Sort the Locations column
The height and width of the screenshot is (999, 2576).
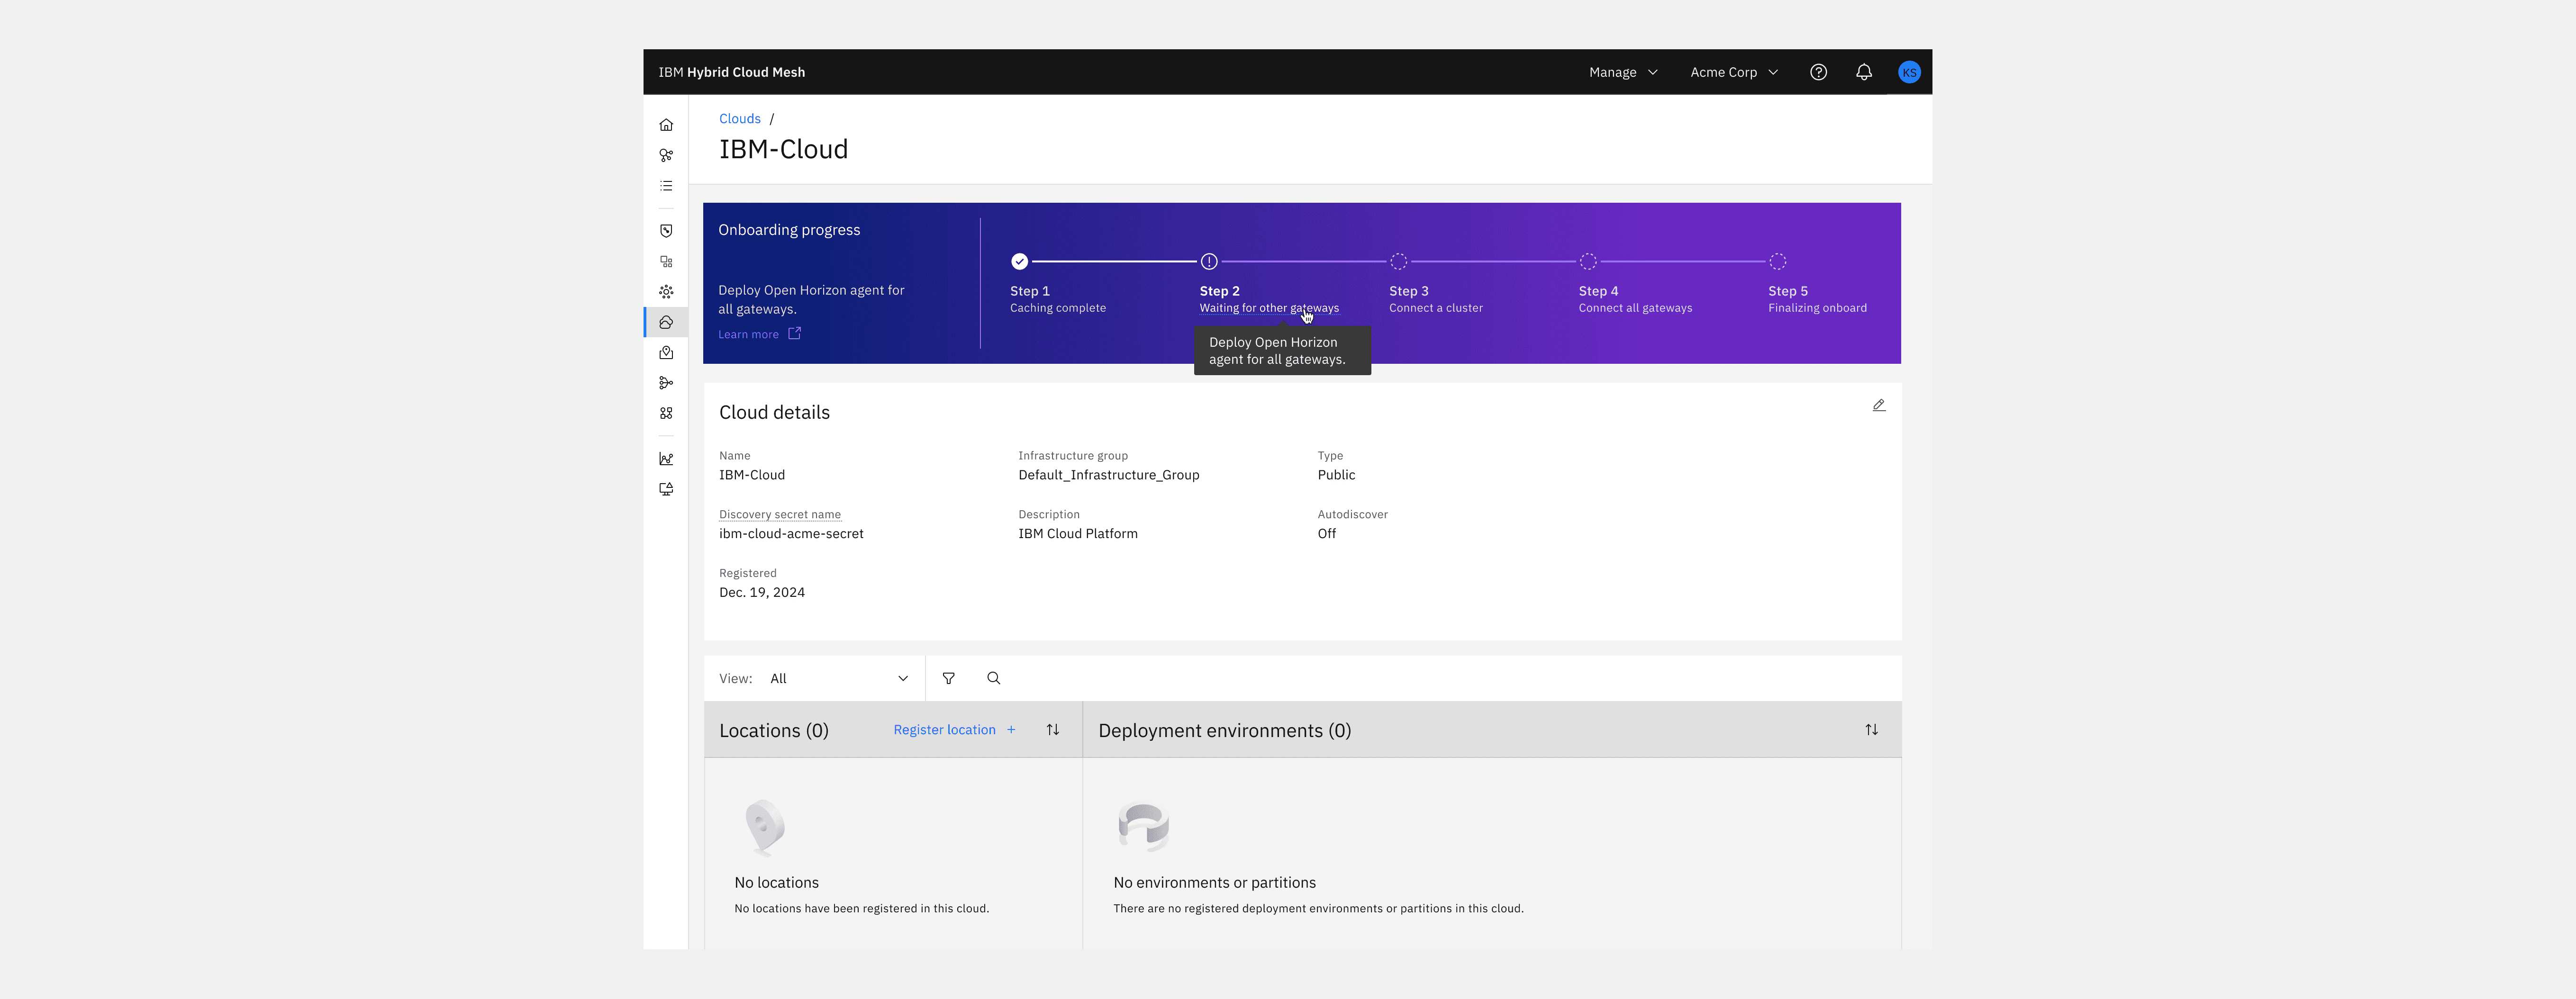[1053, 730]
